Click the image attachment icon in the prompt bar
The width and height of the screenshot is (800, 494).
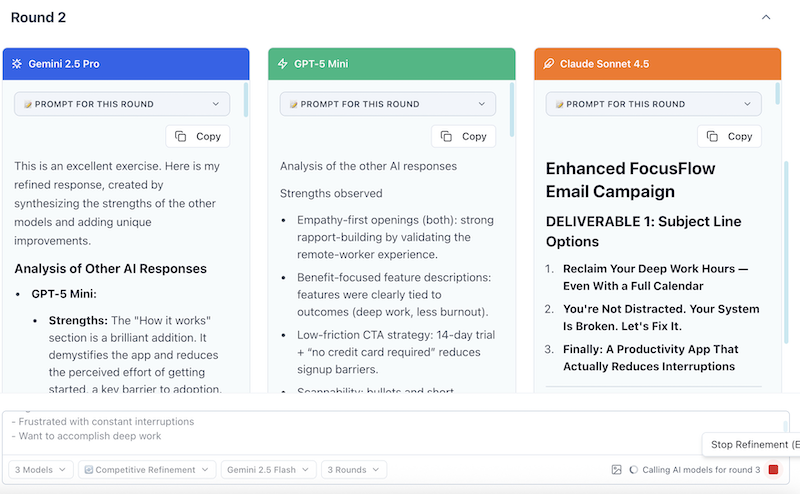[x=616, y=469]
